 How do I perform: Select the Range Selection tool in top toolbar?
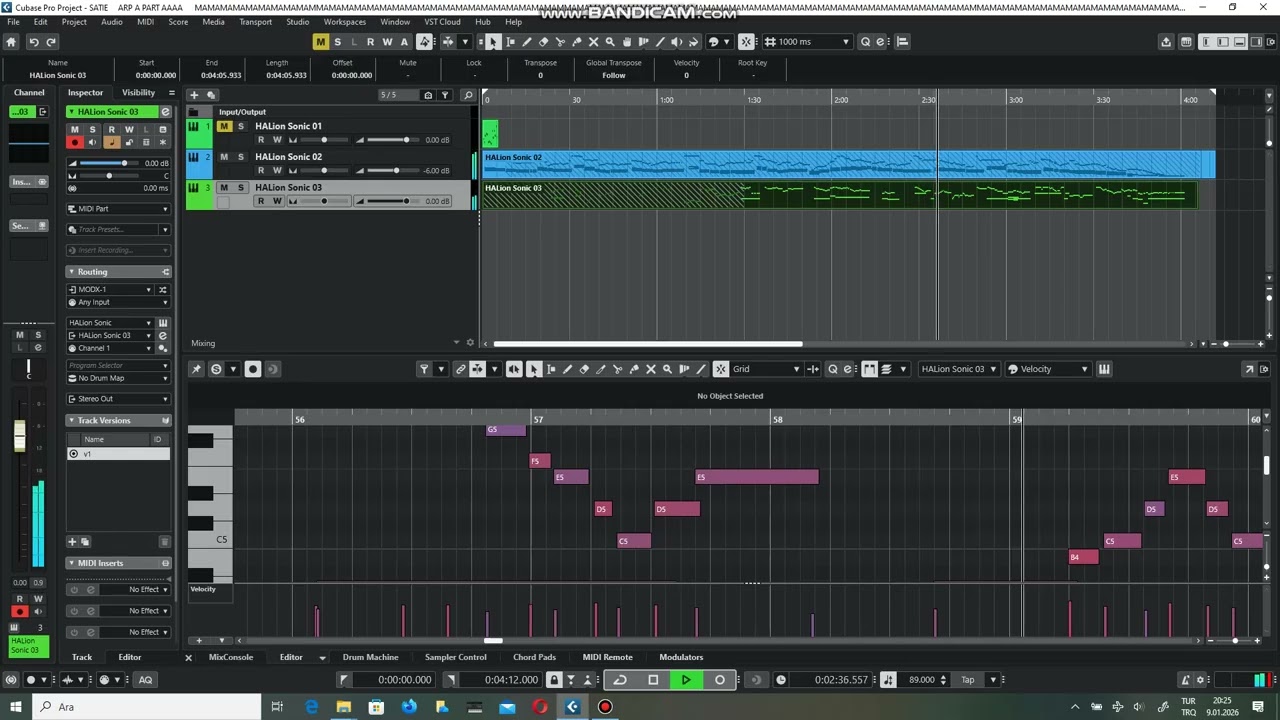coord(510,42)
